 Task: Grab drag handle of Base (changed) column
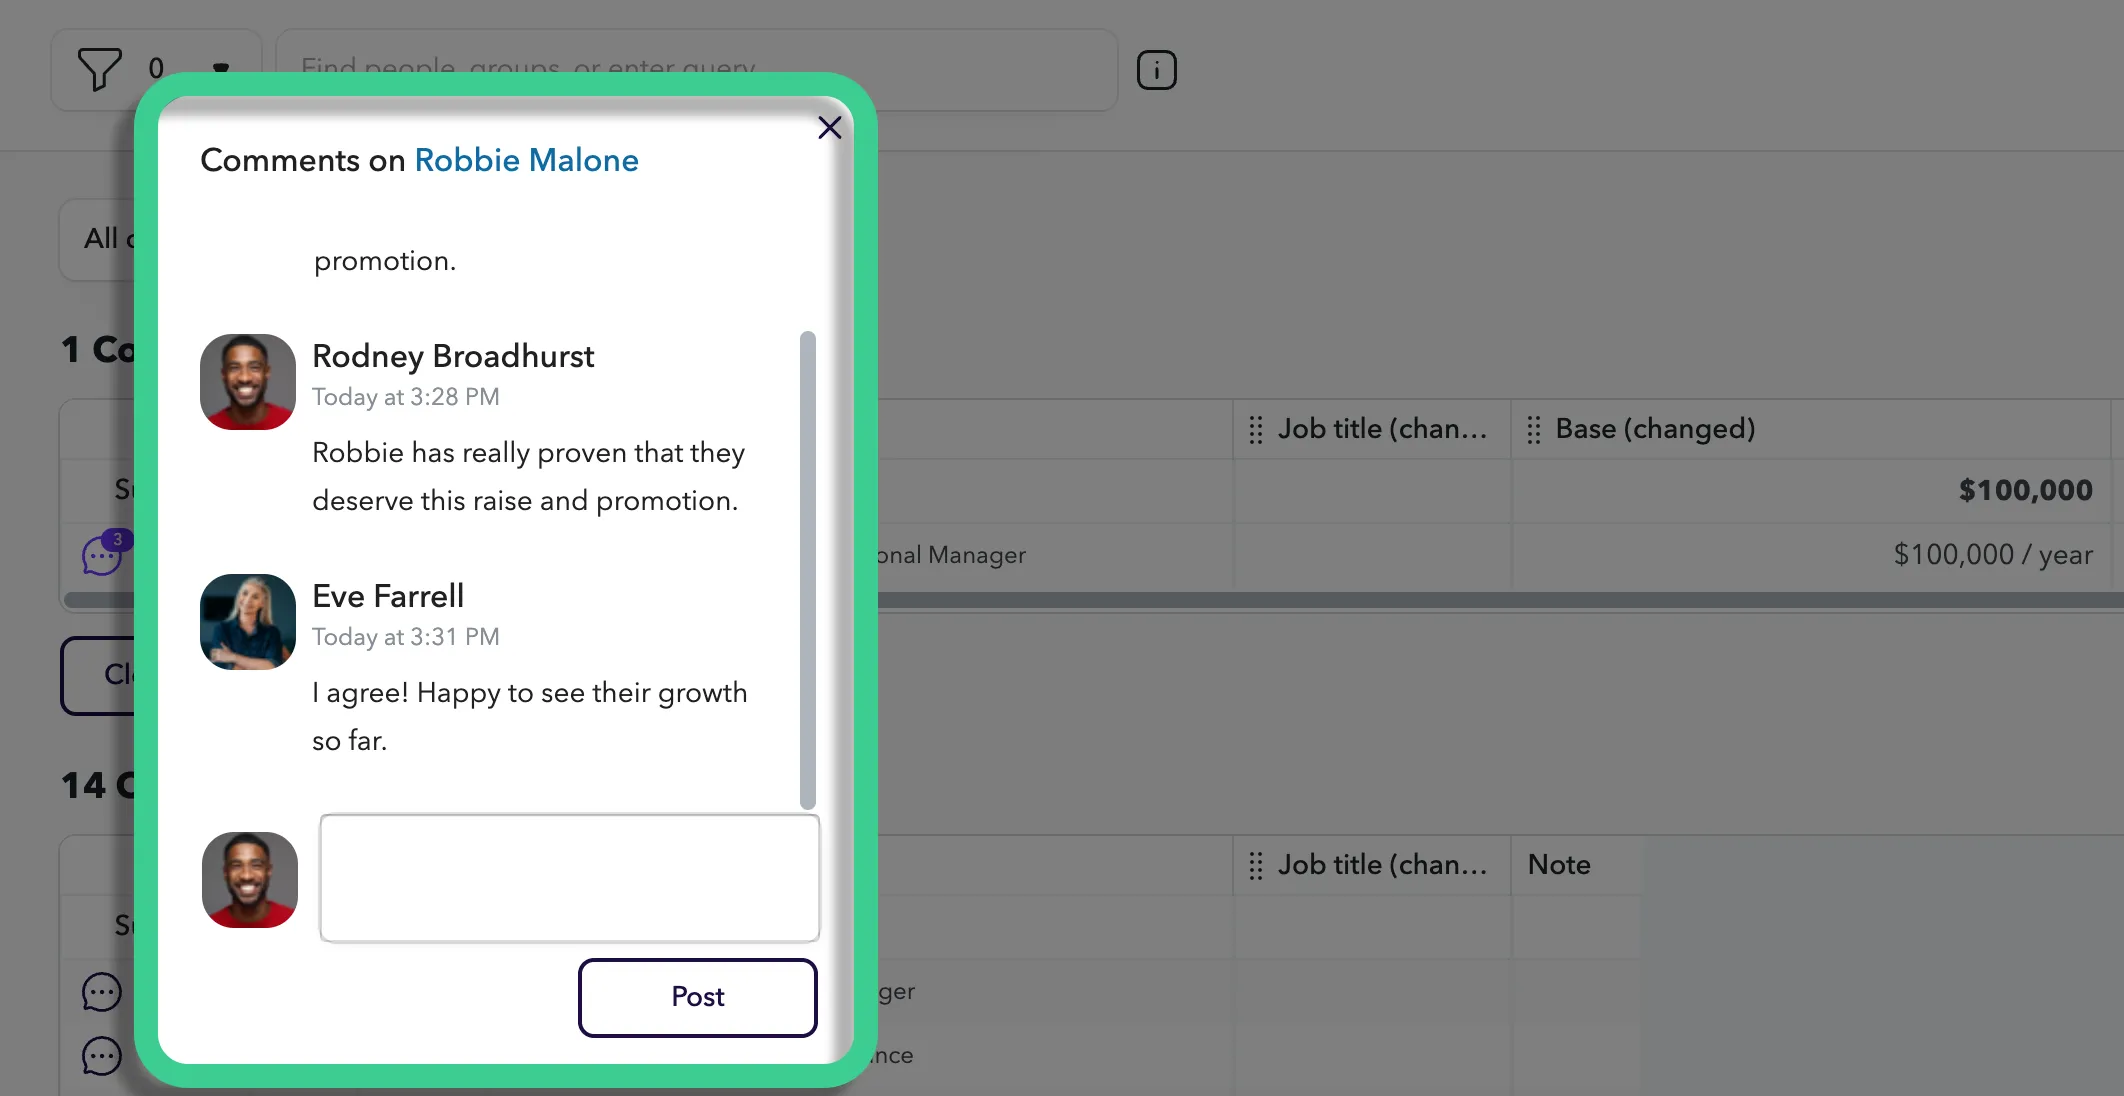1533,429
